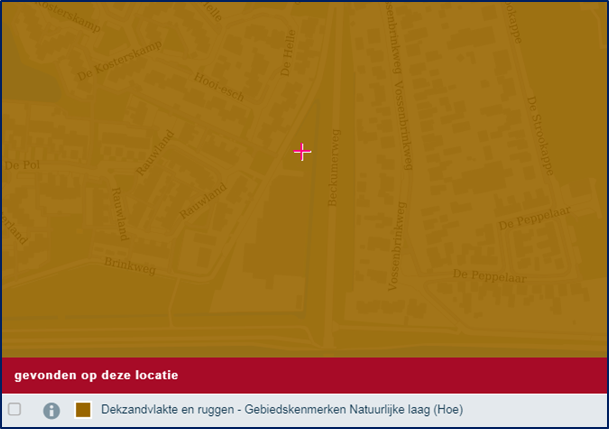Viewport: 609px width, 429px height.
Task: Click the De Pol street label
Action: (x=22, y=165)
